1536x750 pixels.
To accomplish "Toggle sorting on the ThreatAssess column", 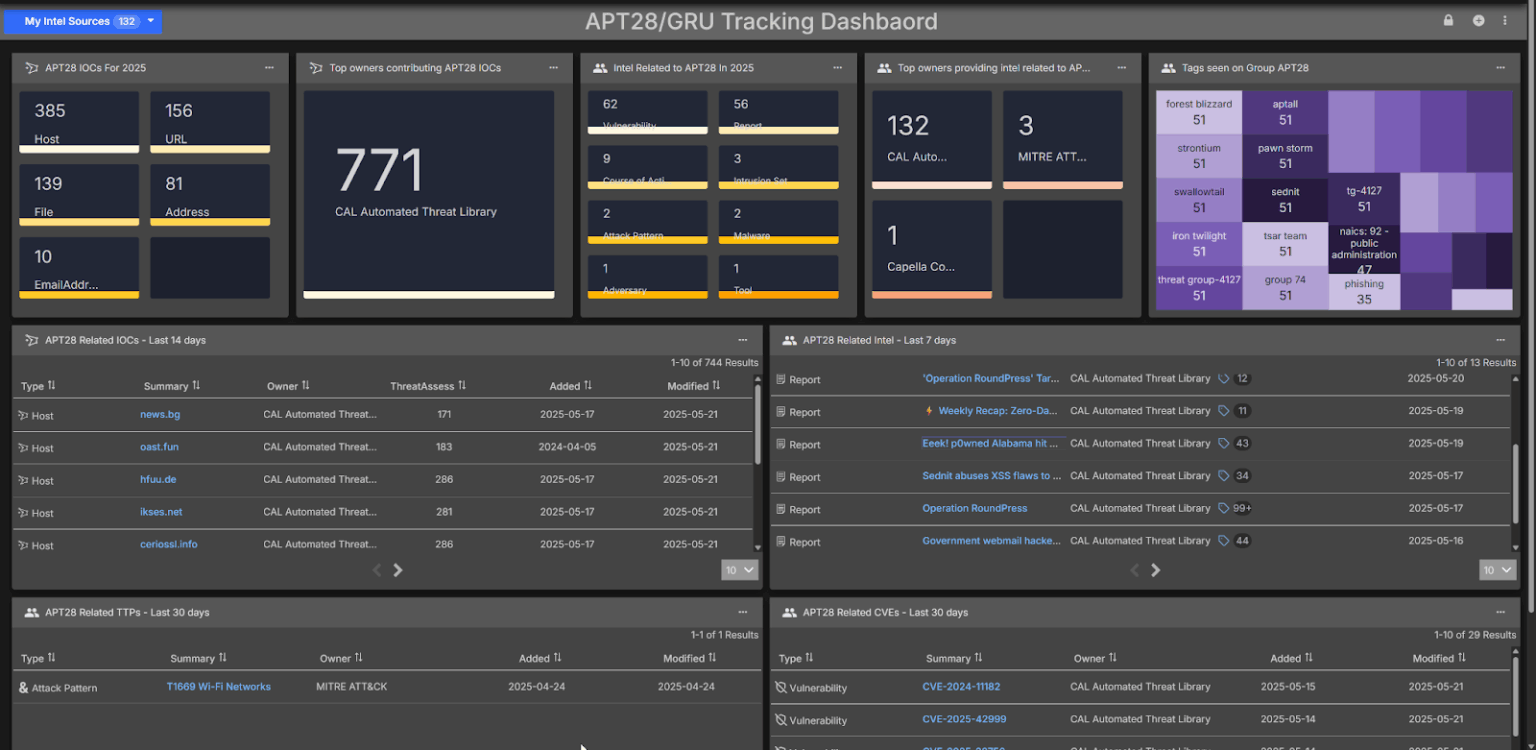I will [426, 385].
